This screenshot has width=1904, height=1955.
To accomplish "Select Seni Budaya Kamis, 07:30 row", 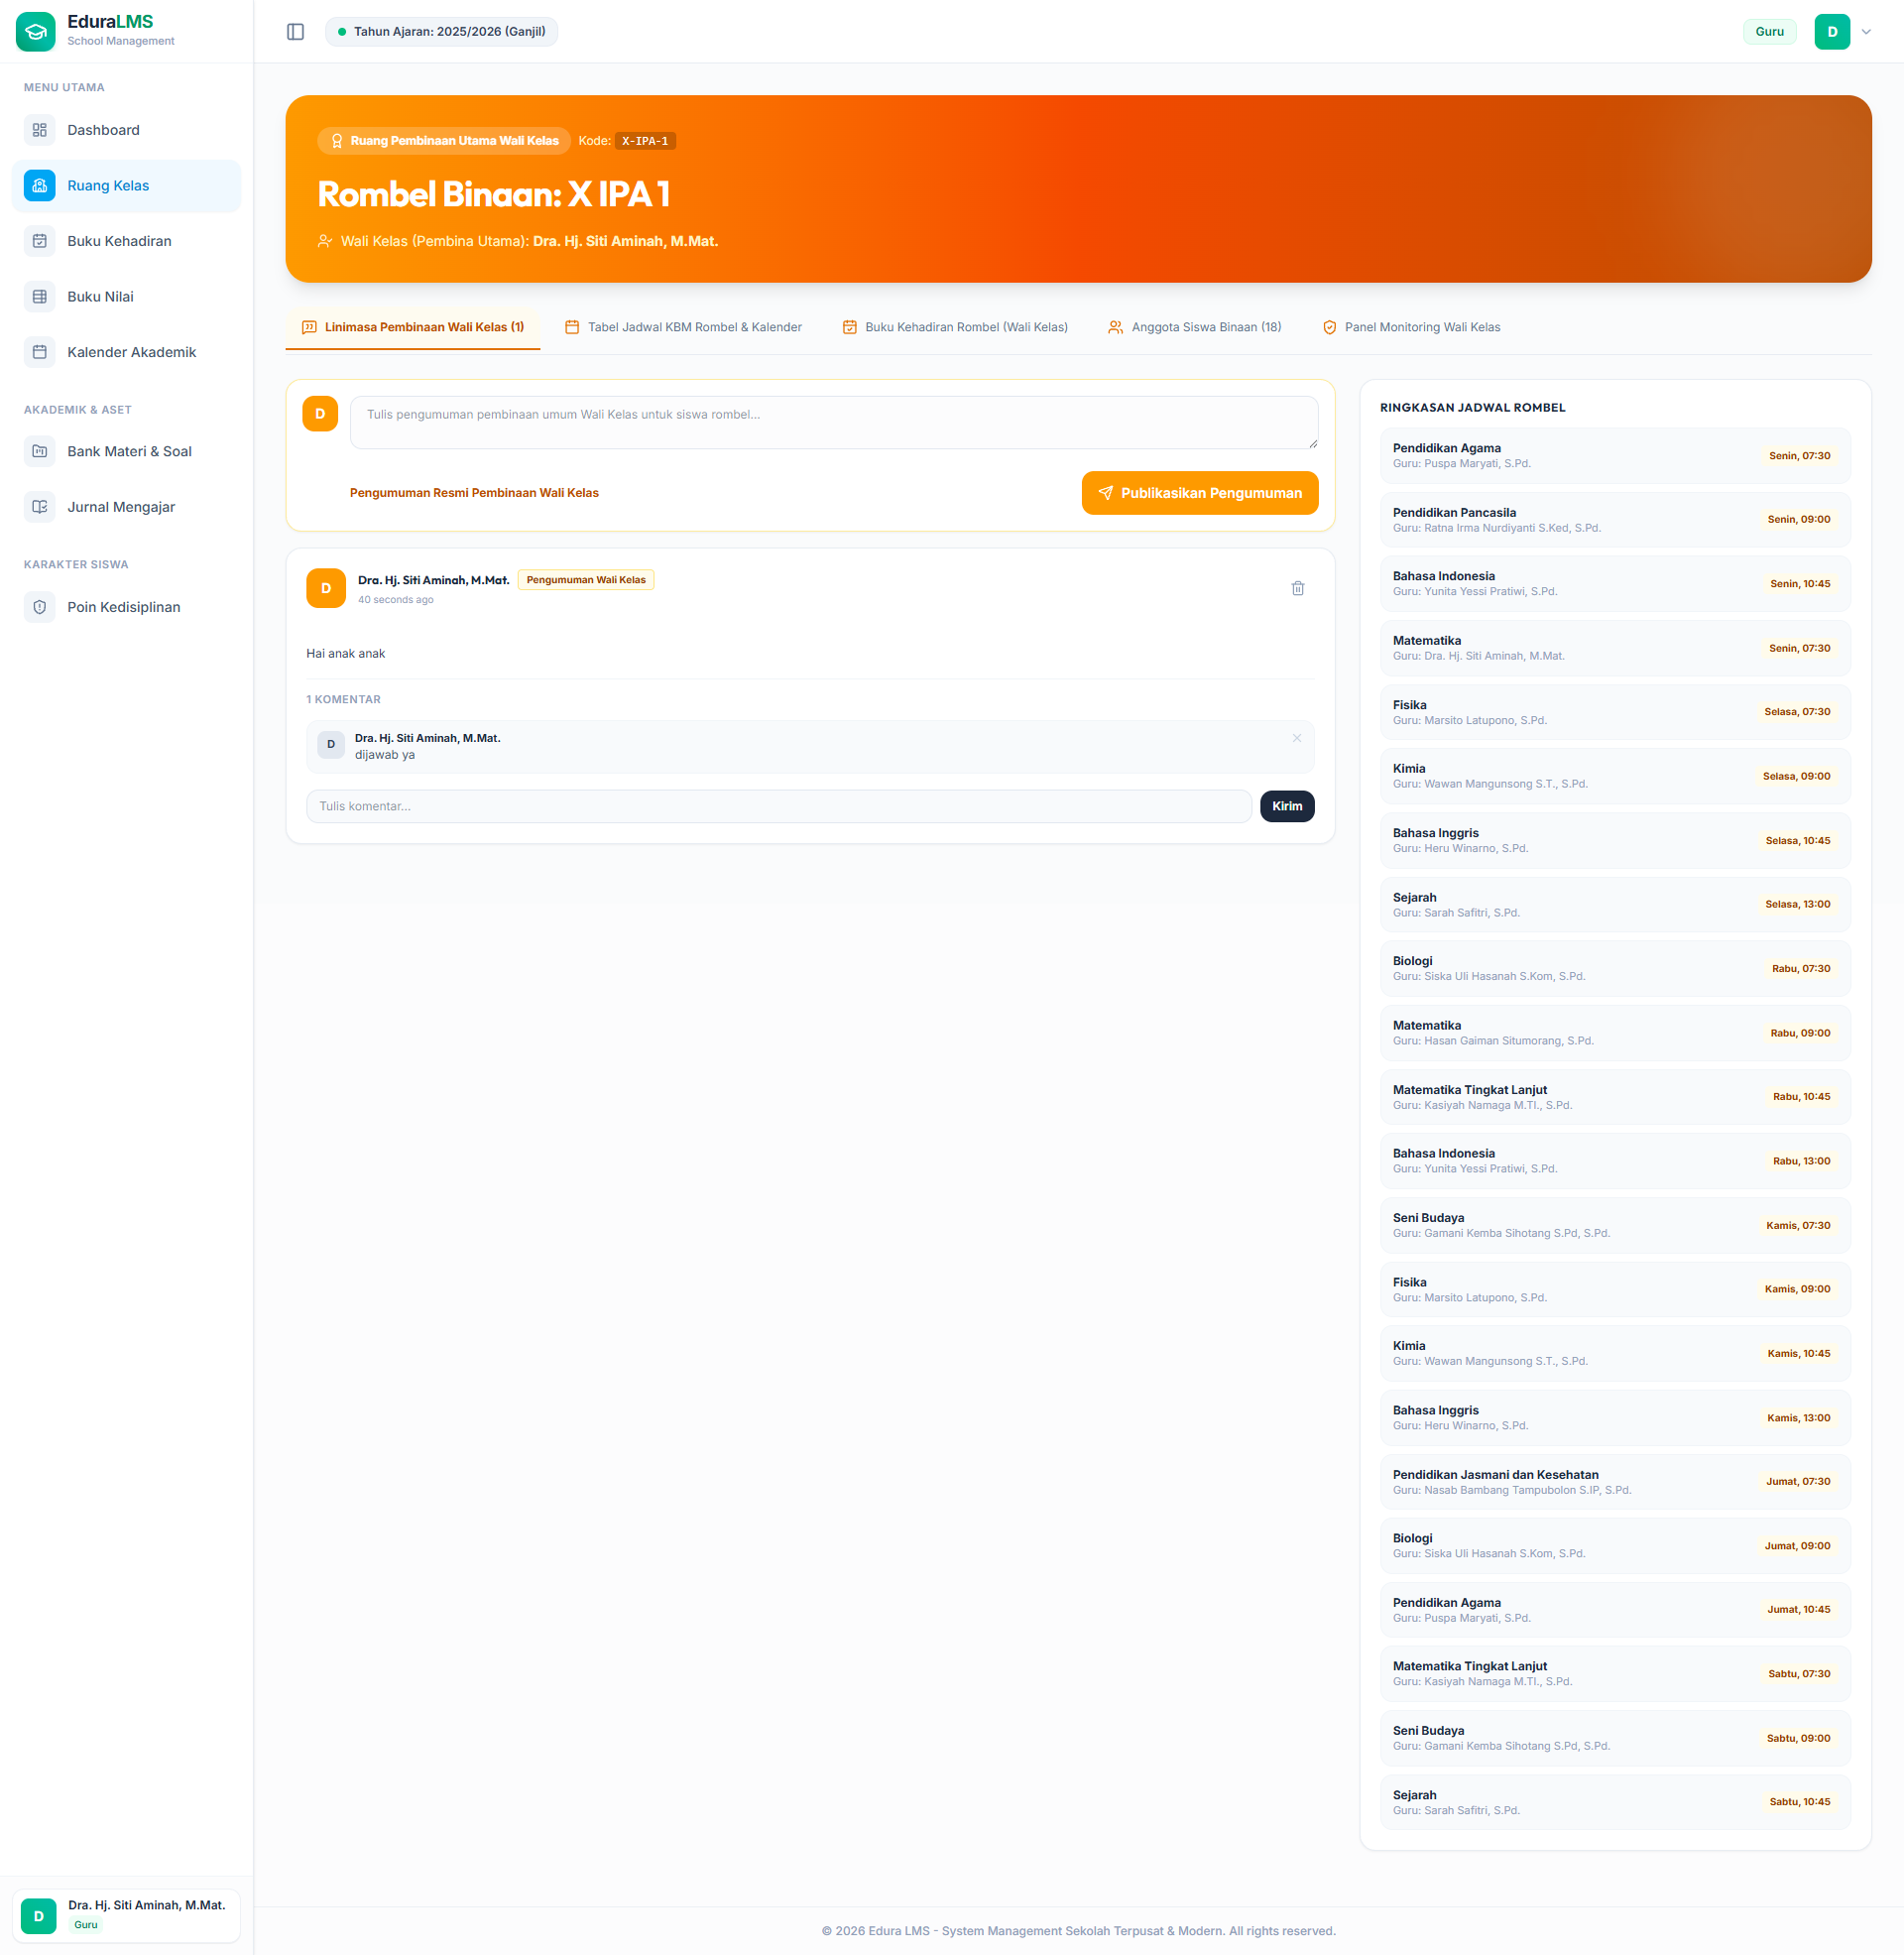I will coord(1615,1225).
